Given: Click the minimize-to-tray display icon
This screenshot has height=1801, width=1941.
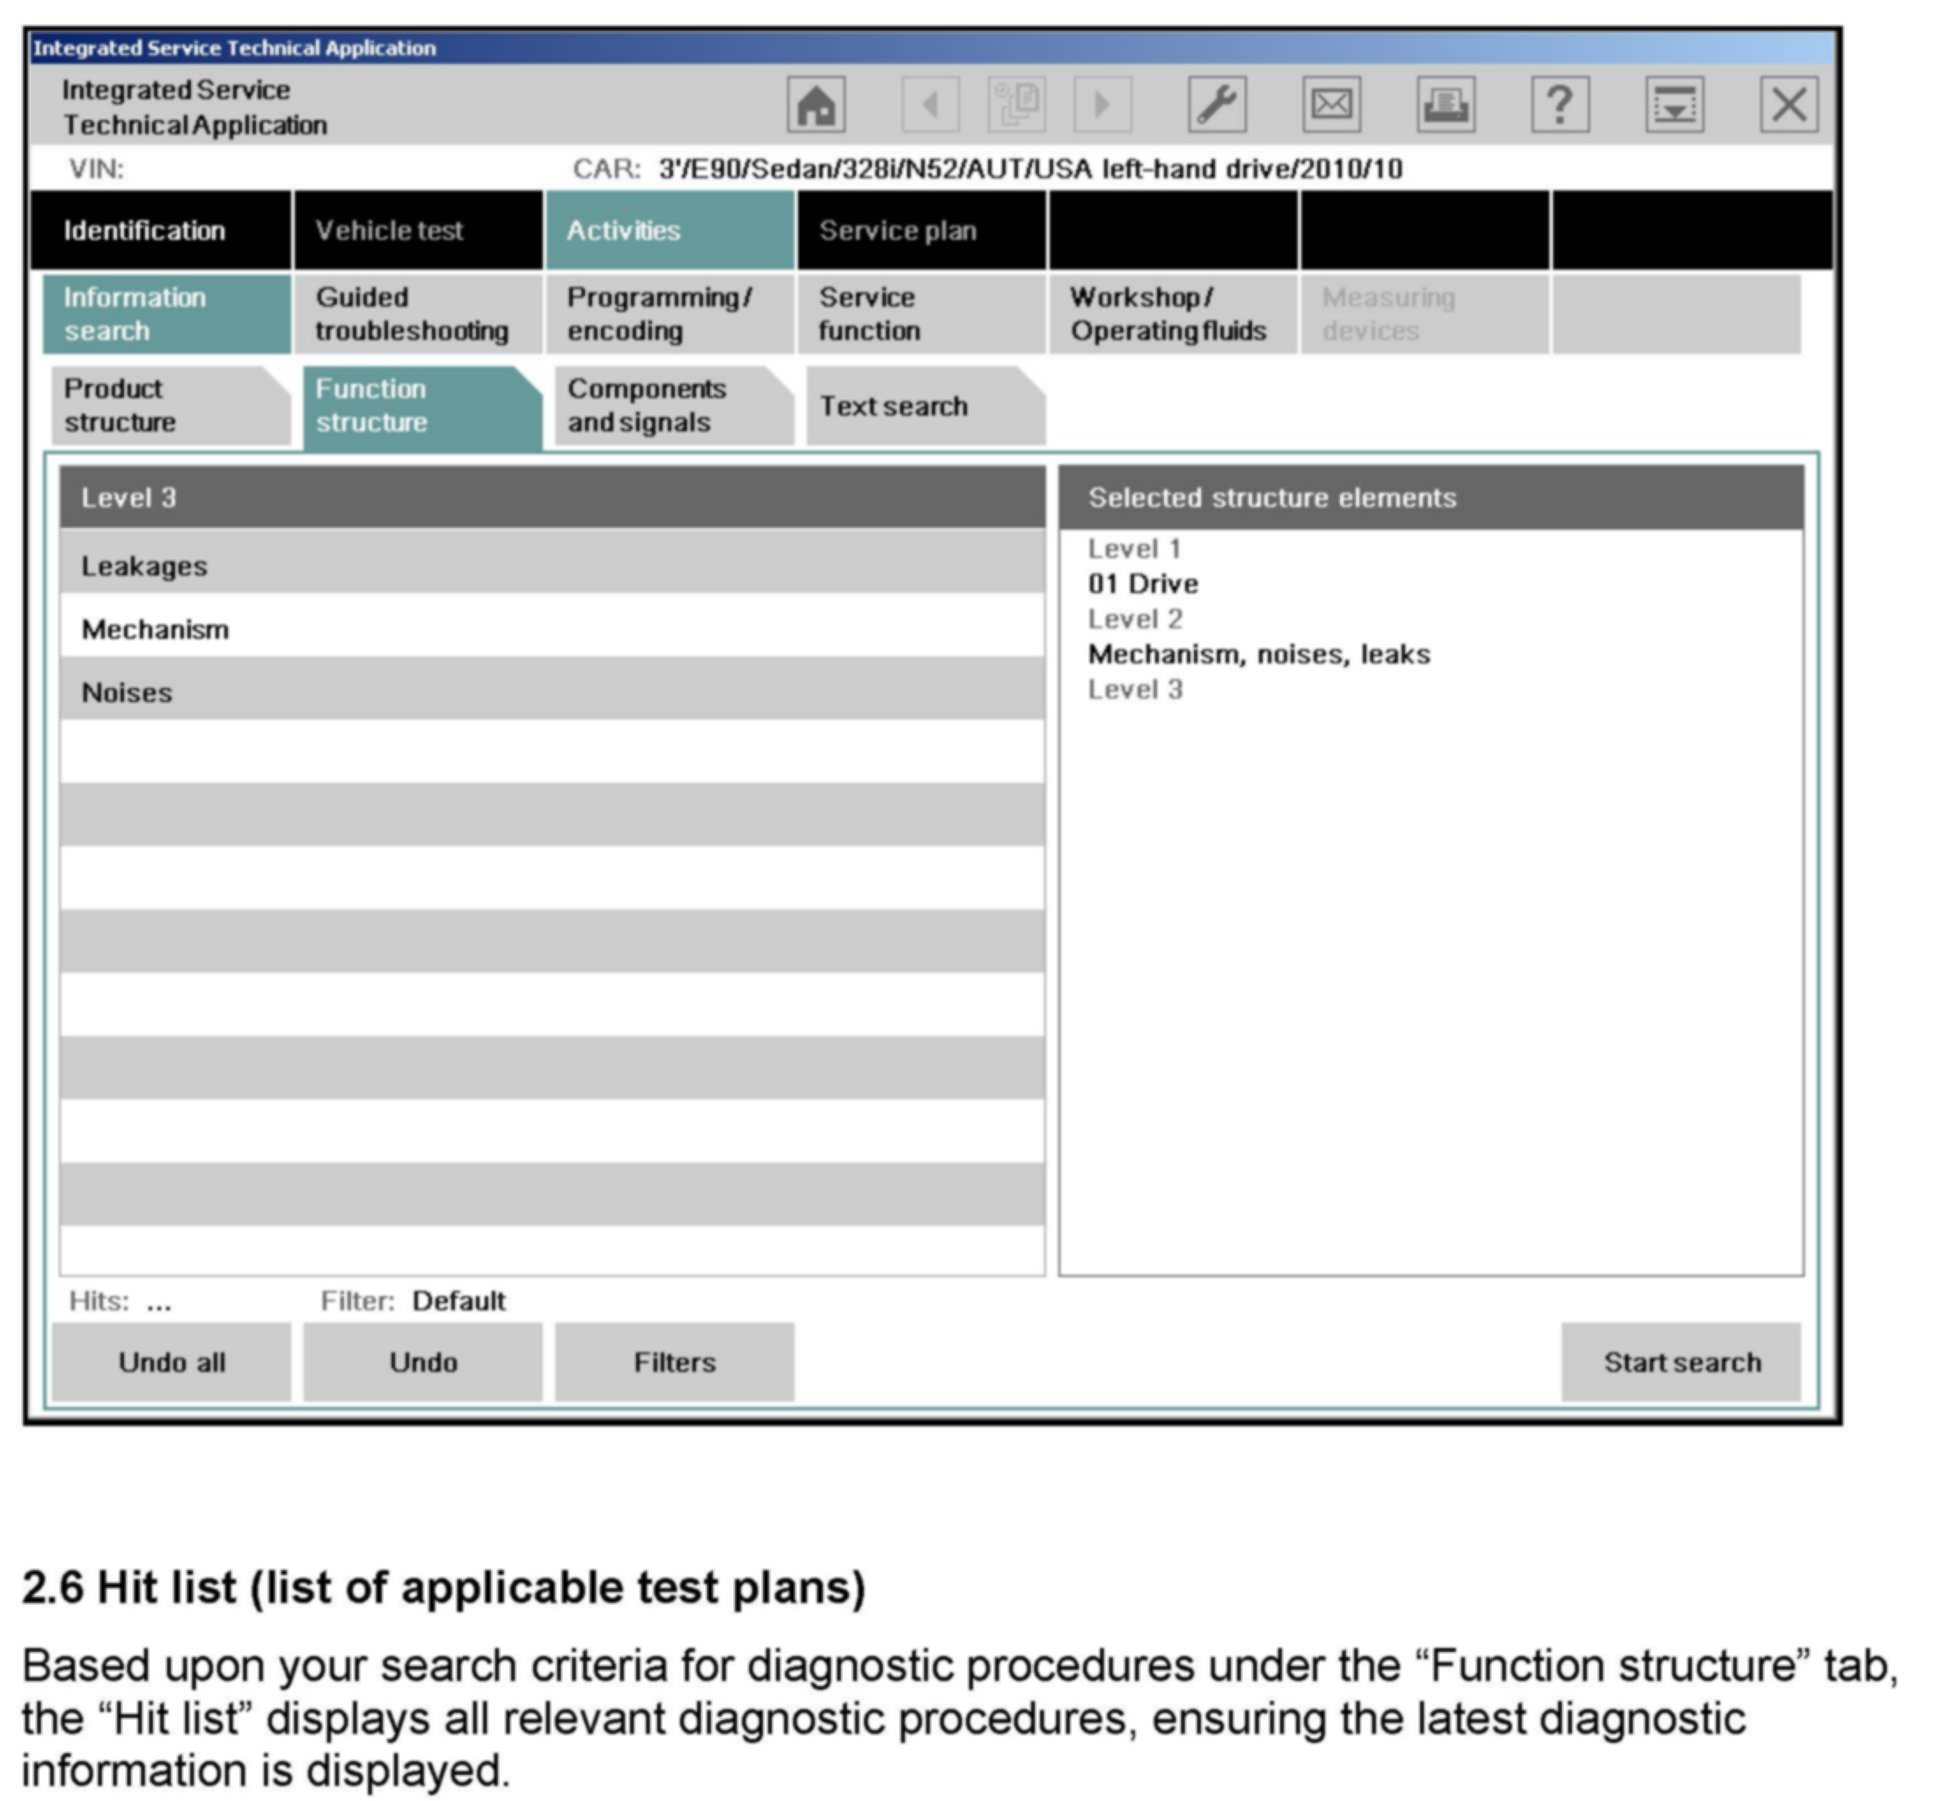Looking at the screenshot, I should pos(1674,104).
